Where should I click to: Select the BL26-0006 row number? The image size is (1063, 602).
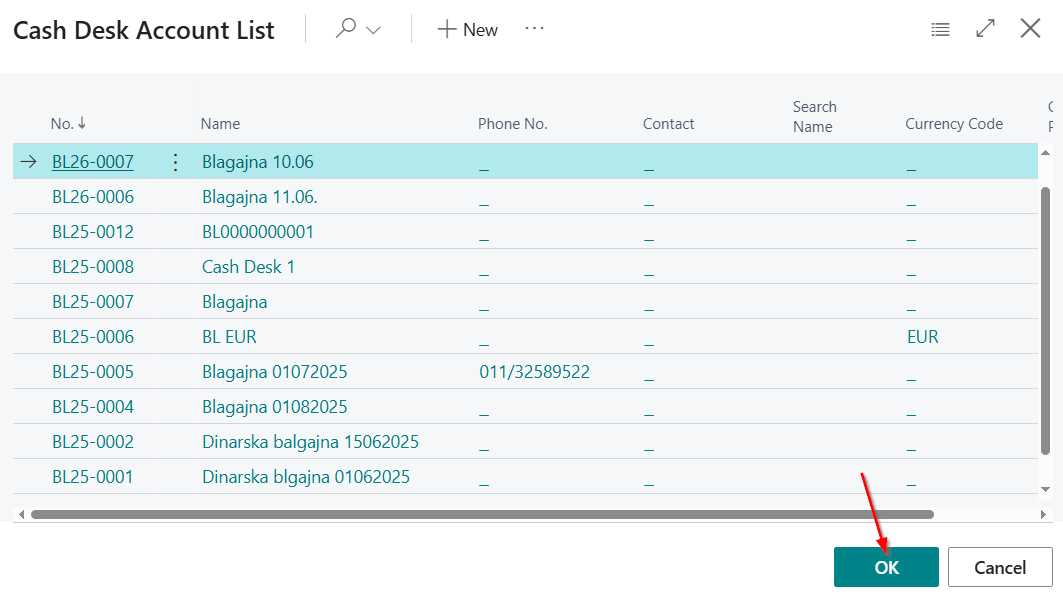pyautogui.click(x=93, y=197)
